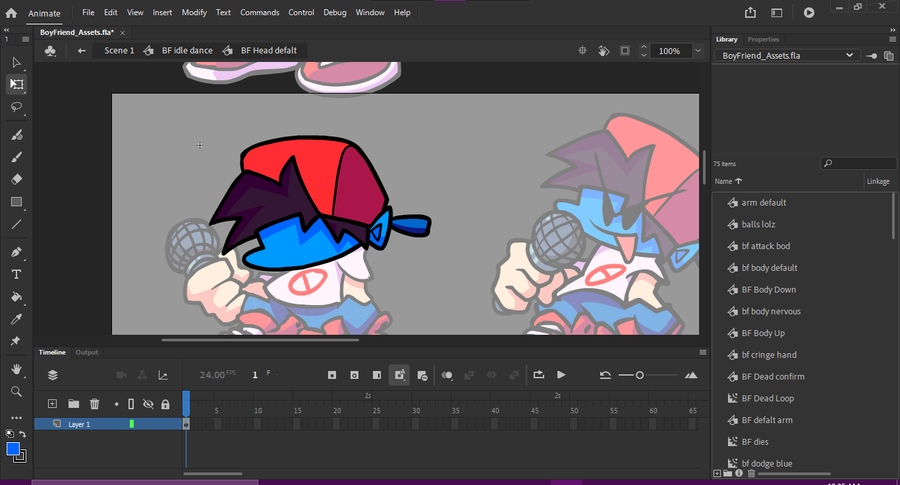Click the center stage icon
900x485 pixels.
point(582,51)
